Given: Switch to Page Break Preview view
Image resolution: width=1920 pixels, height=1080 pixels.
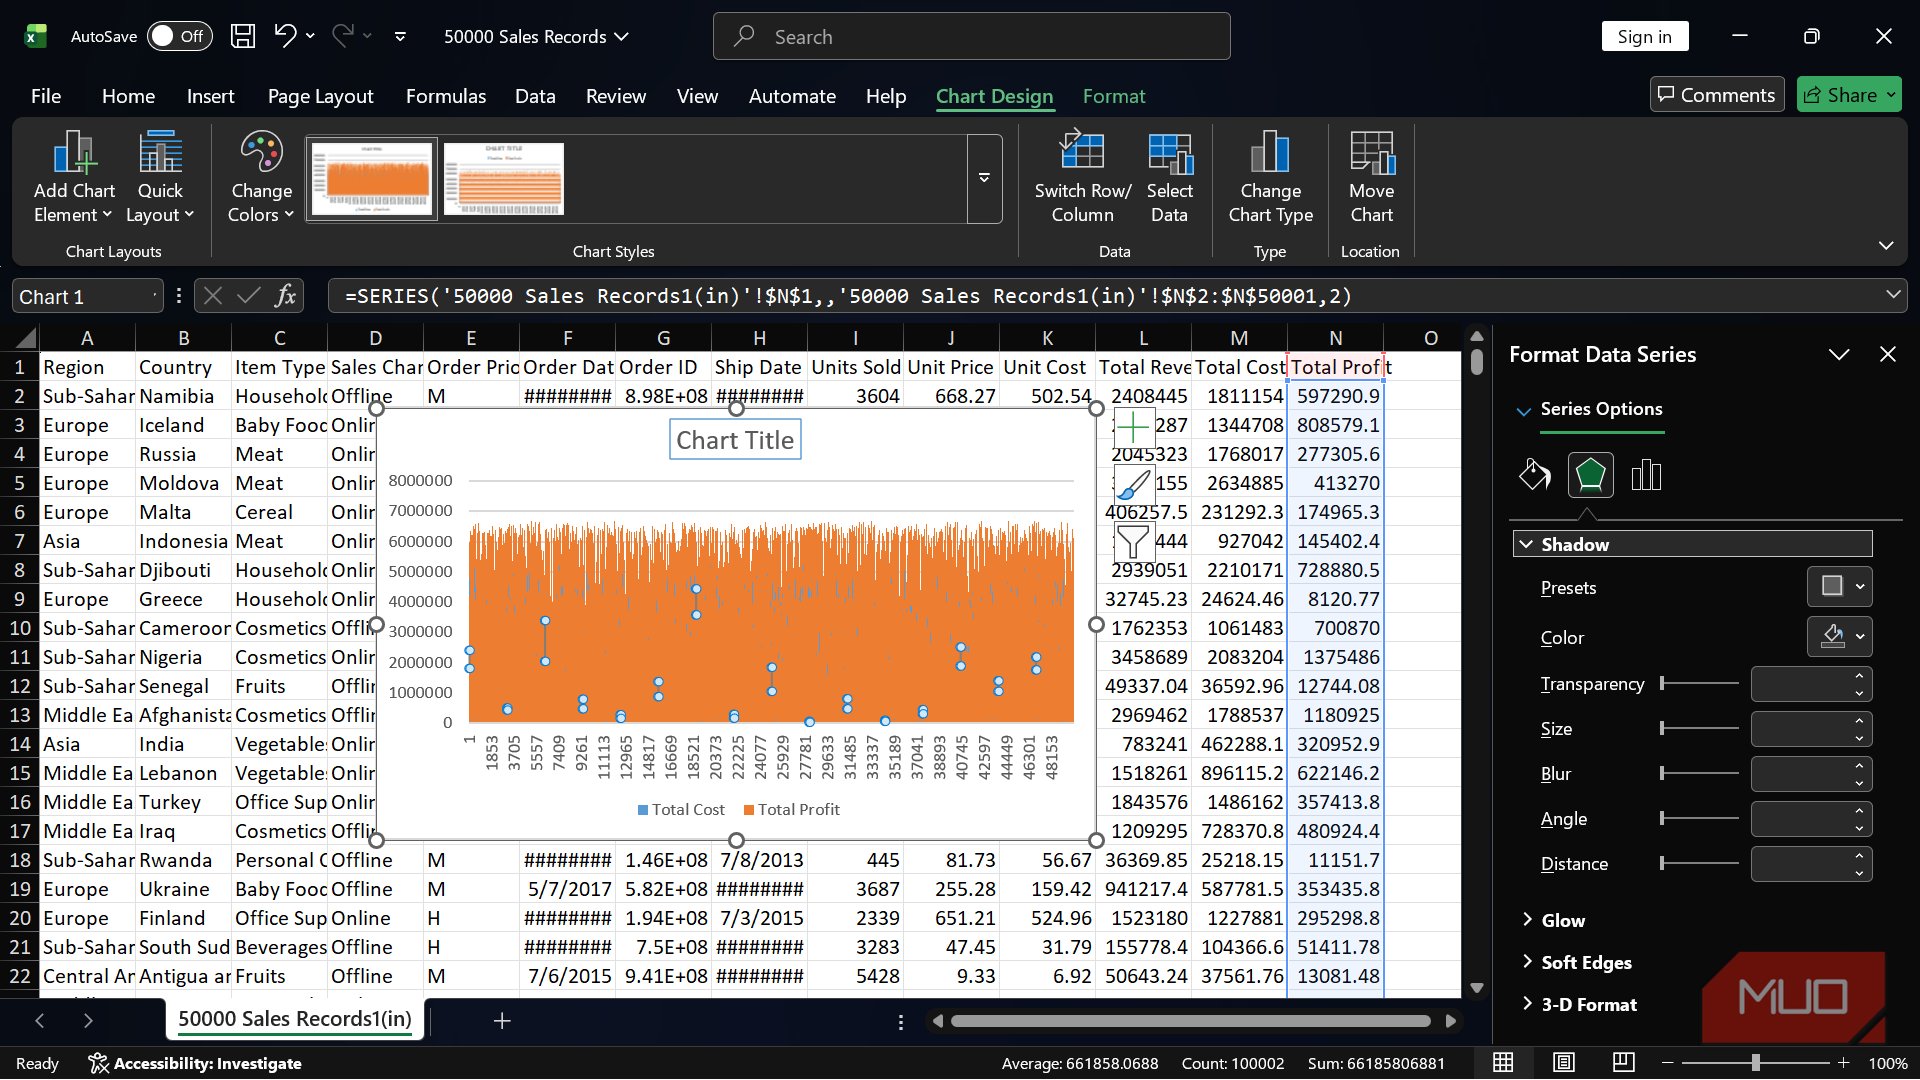Looking at the screenshot, I should (1624, 1063).
